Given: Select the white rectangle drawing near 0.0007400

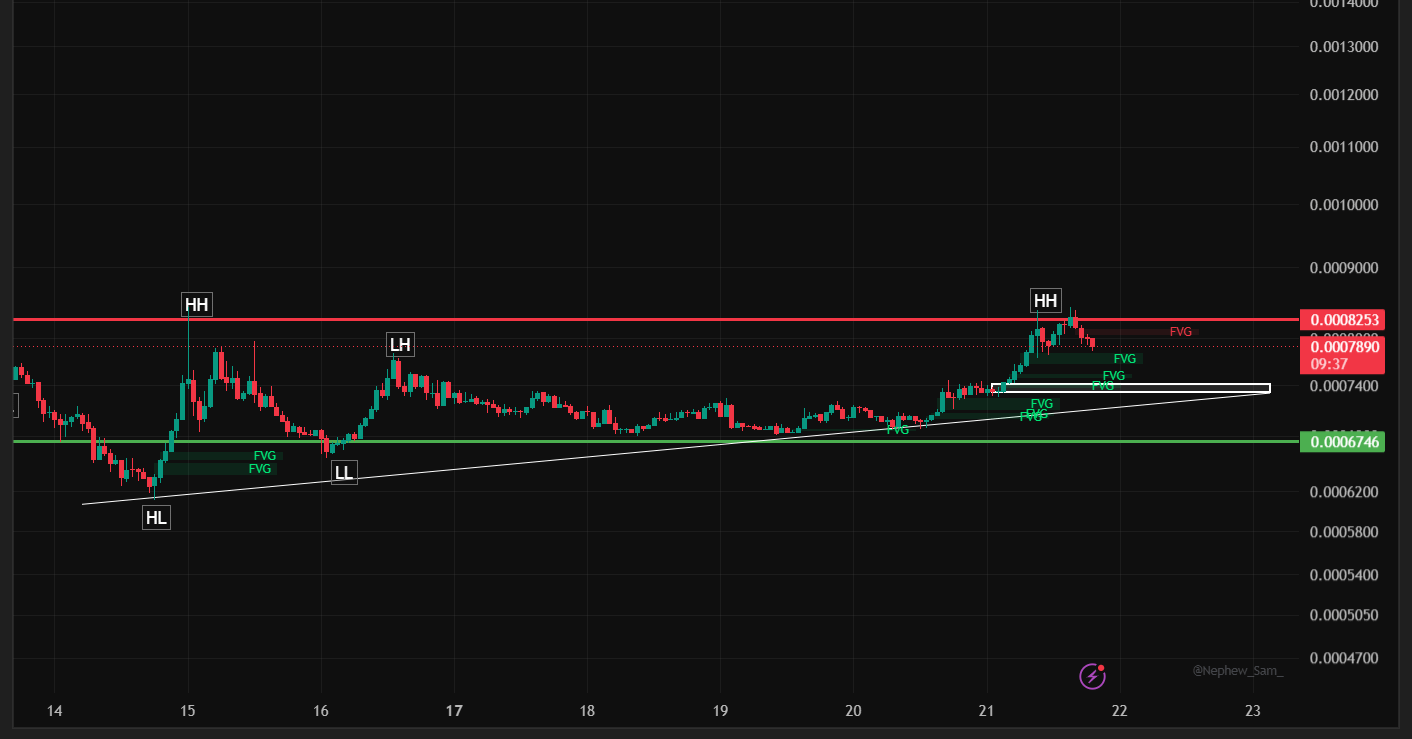Looking at the screenshot, I should pyautogui.click(x=1130, y=388).
